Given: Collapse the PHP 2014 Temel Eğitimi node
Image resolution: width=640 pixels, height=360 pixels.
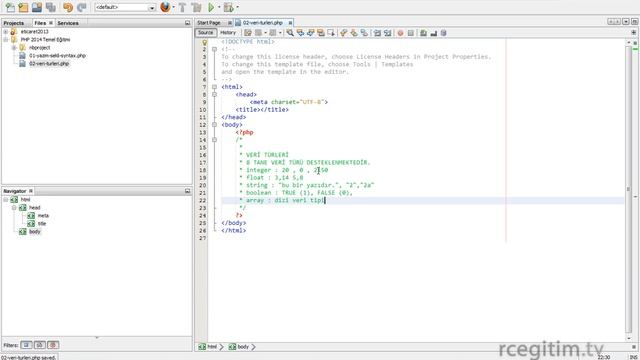Looking at the screenshot, I should click(6, 40).
